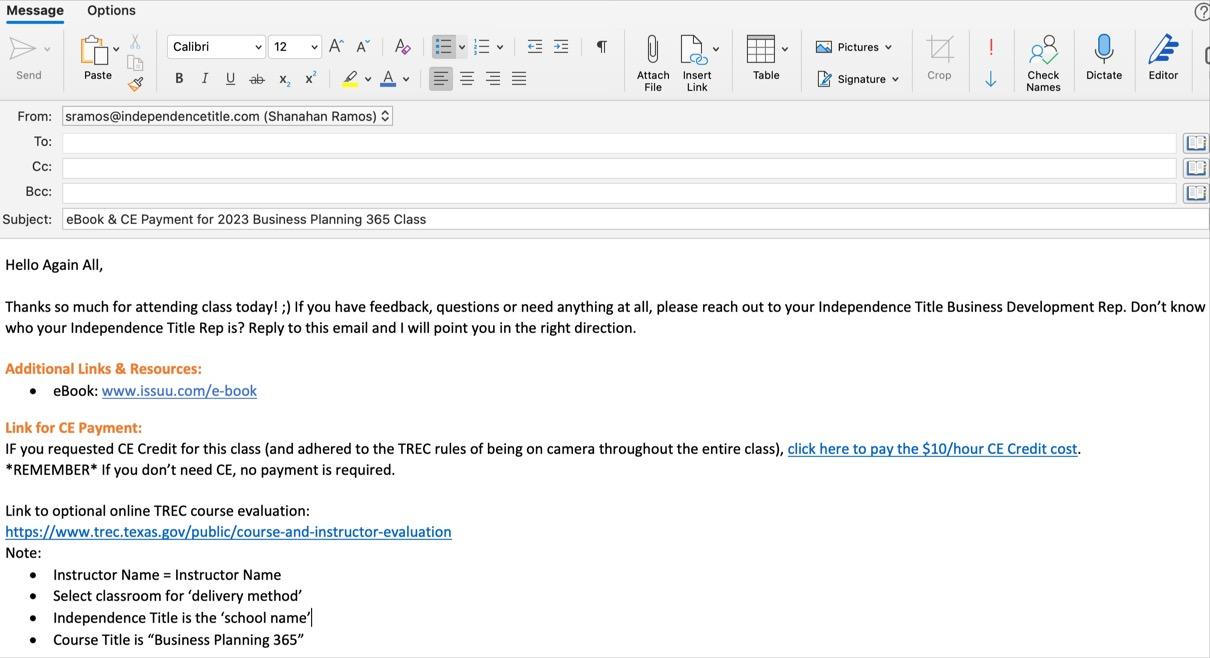Toggle Bold formatting

click(x=179, y=79)
